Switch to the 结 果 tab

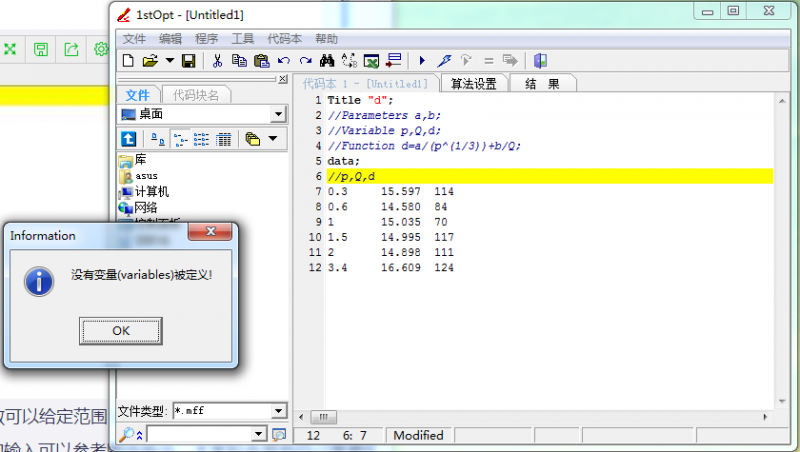542,84
